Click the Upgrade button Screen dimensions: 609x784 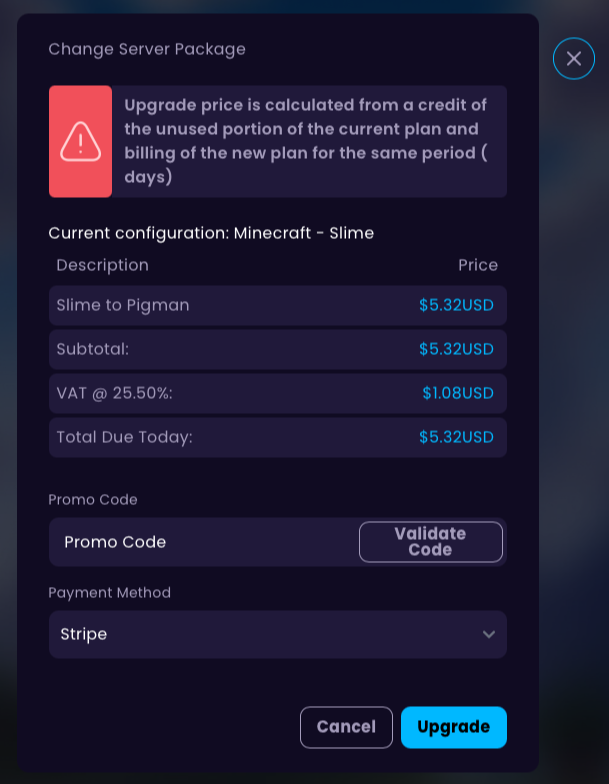click(454, 727)
